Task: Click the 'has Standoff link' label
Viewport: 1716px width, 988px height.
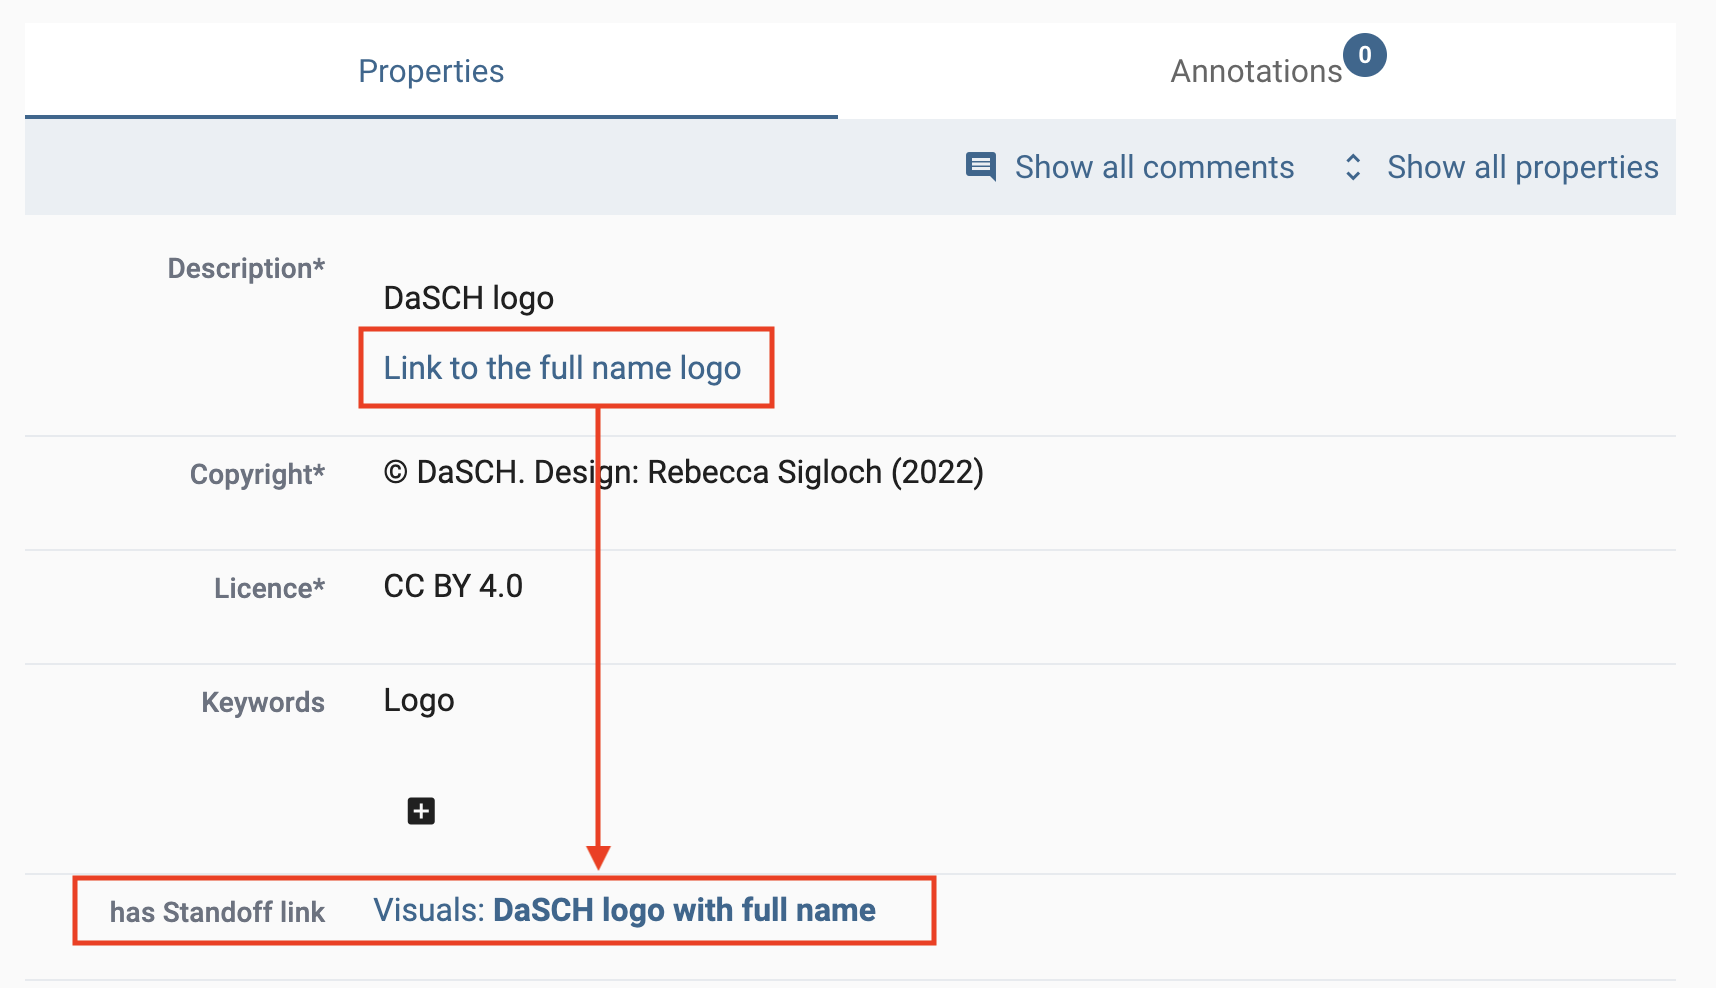Action: (217, 912)
